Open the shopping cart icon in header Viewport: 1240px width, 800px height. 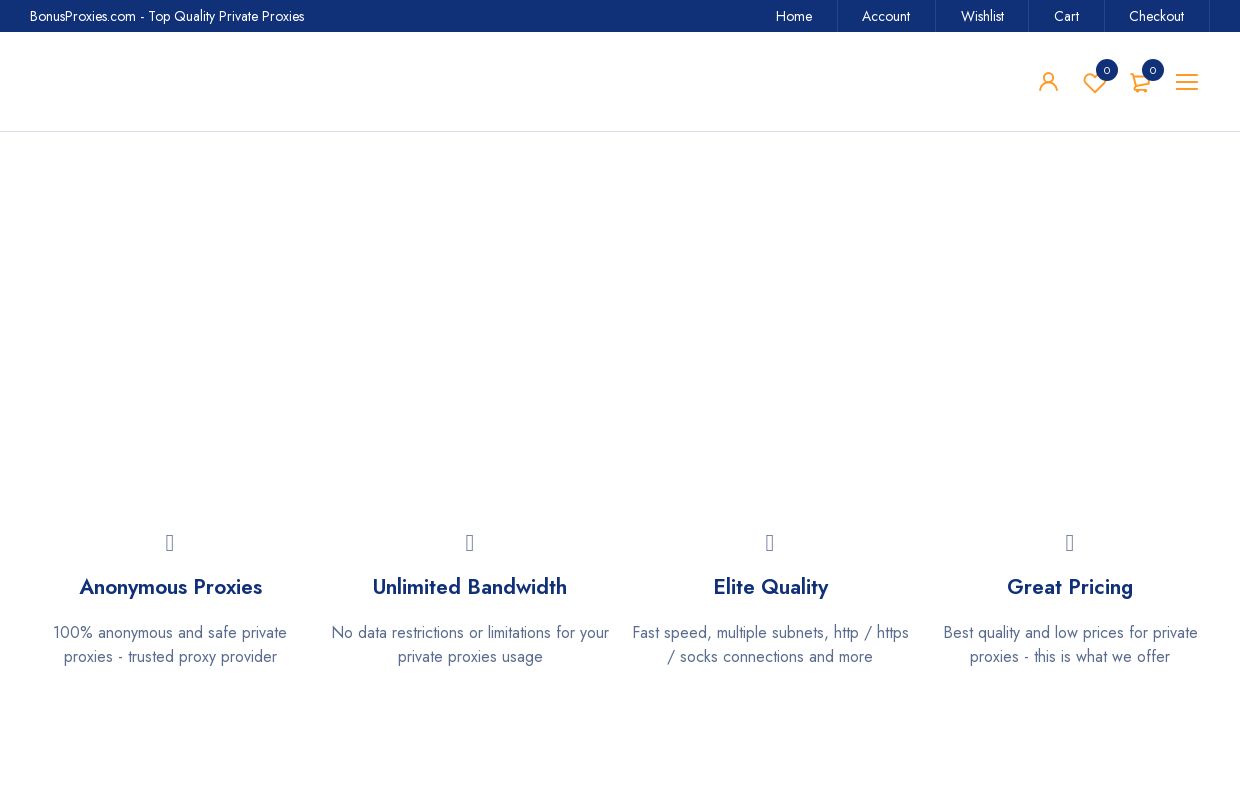[1141, 84]
